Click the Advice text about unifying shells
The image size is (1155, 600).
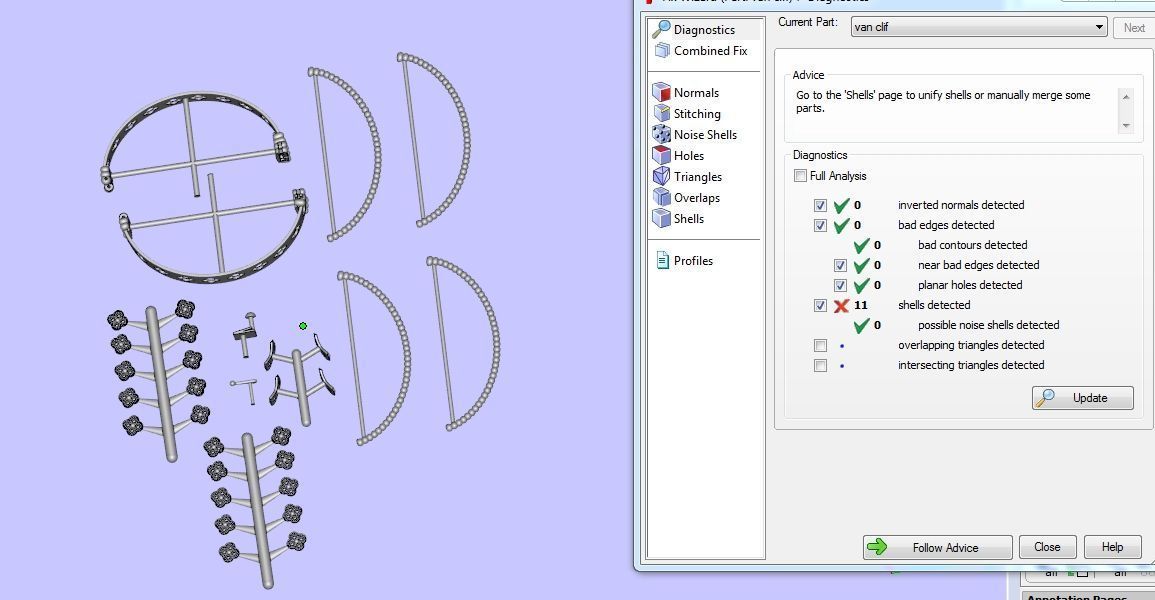tap(943, 102)
